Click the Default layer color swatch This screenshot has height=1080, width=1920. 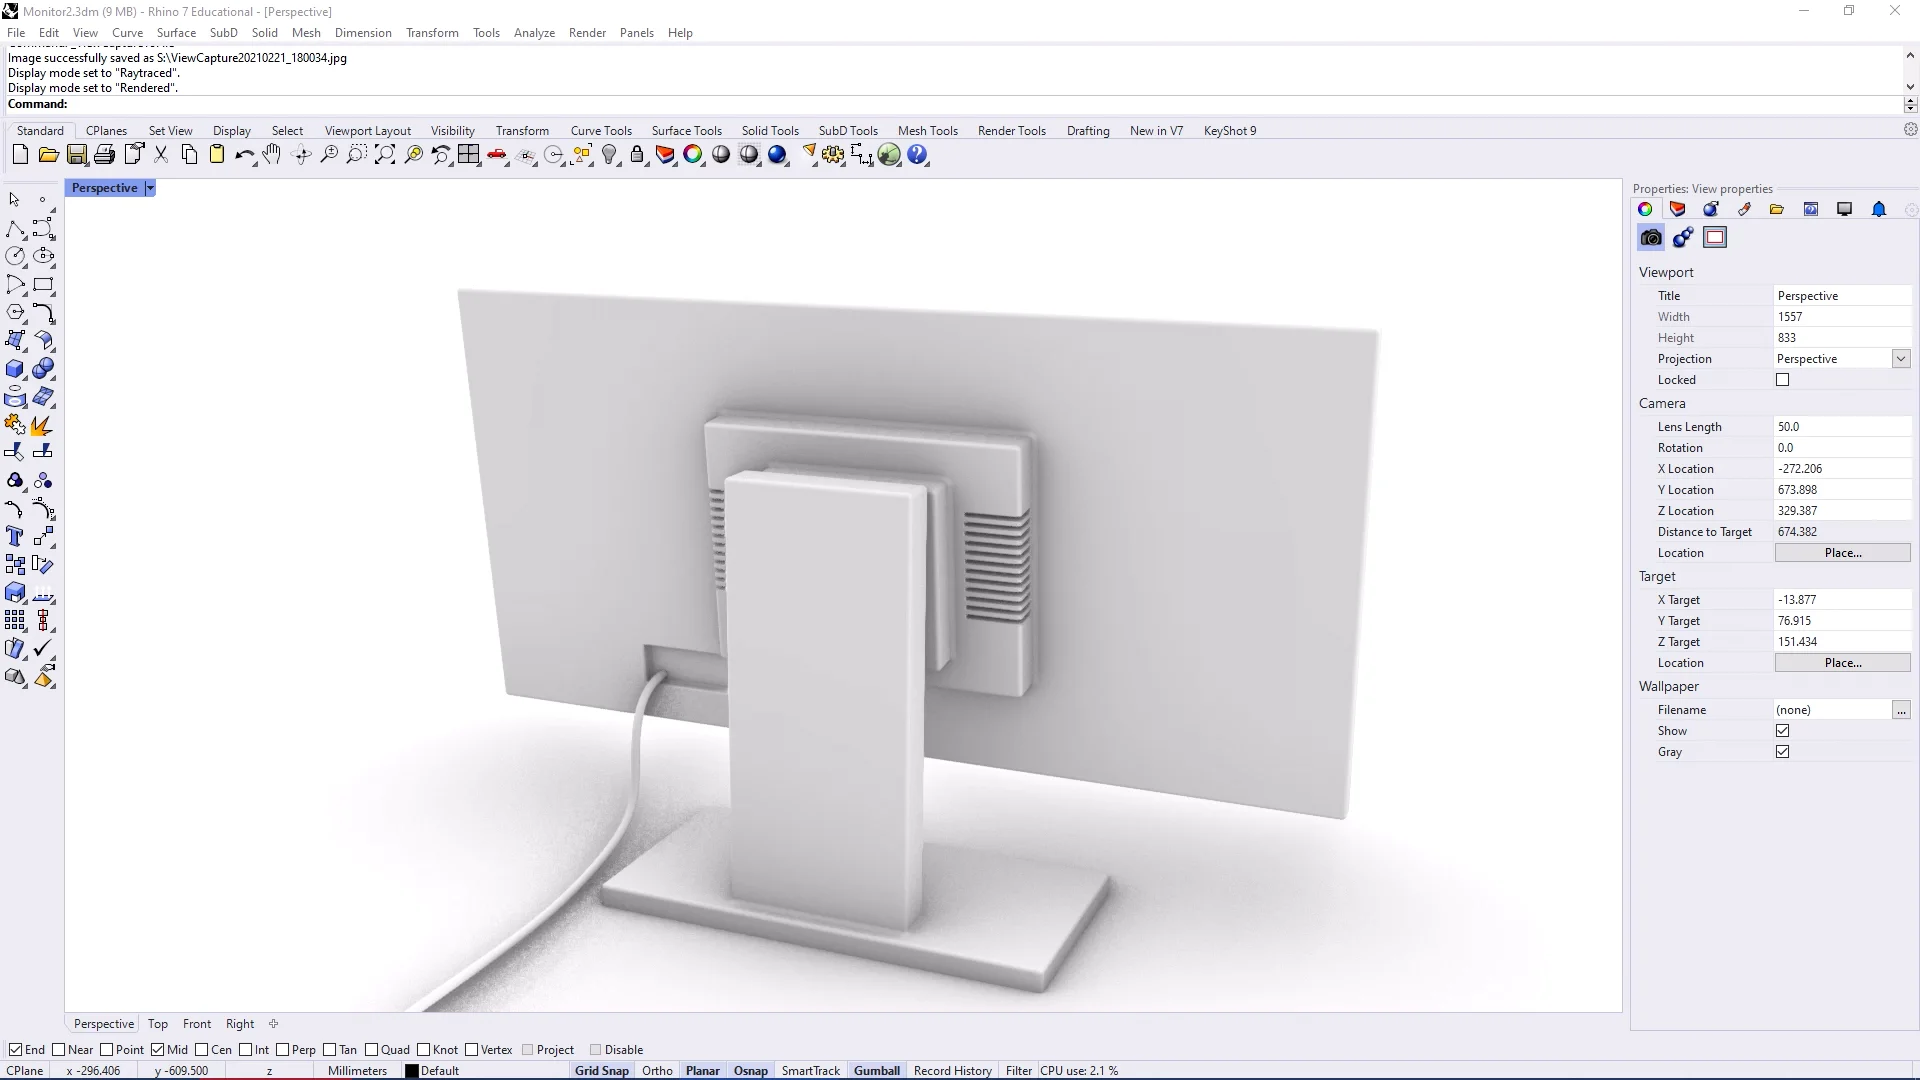(411, 1070)
